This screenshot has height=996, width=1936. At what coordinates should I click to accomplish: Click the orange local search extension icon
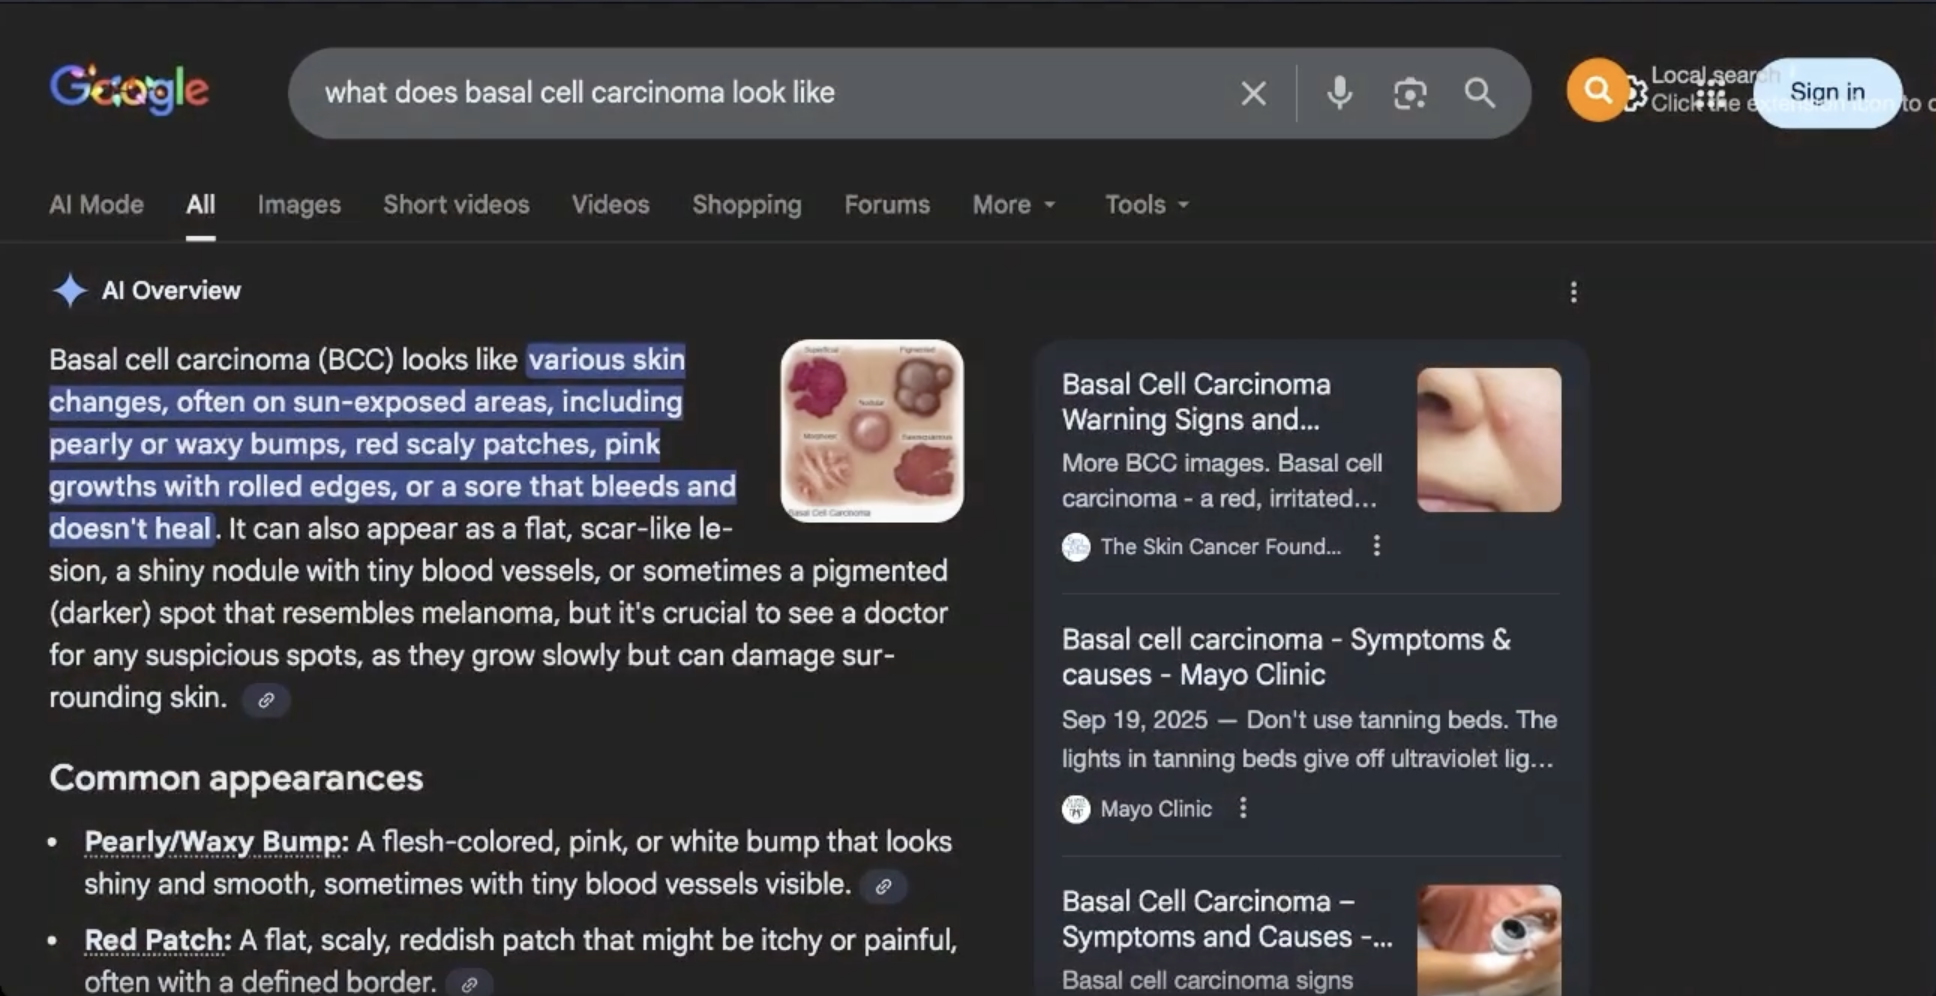point(1596,91)
